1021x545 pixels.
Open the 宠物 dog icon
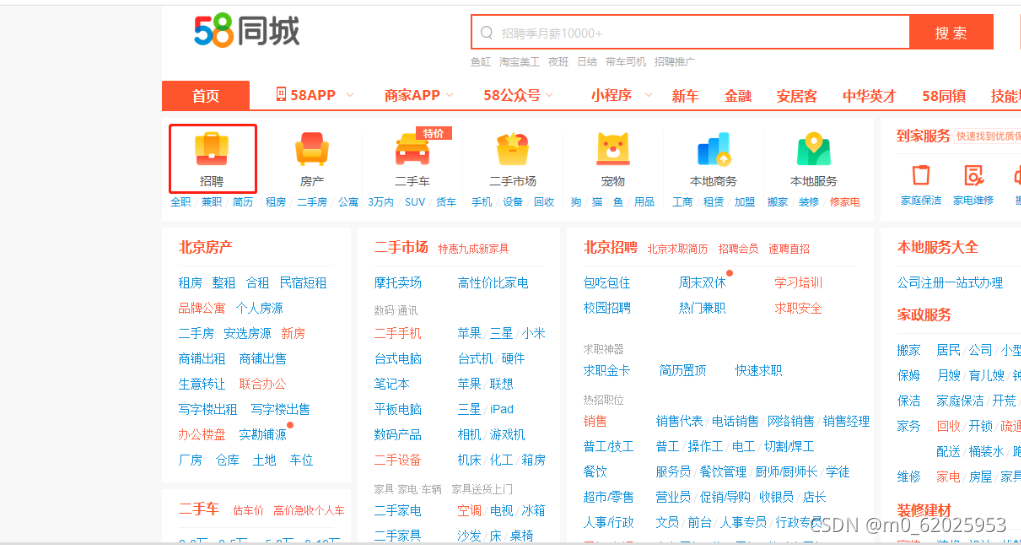click(x=613, y=148)
